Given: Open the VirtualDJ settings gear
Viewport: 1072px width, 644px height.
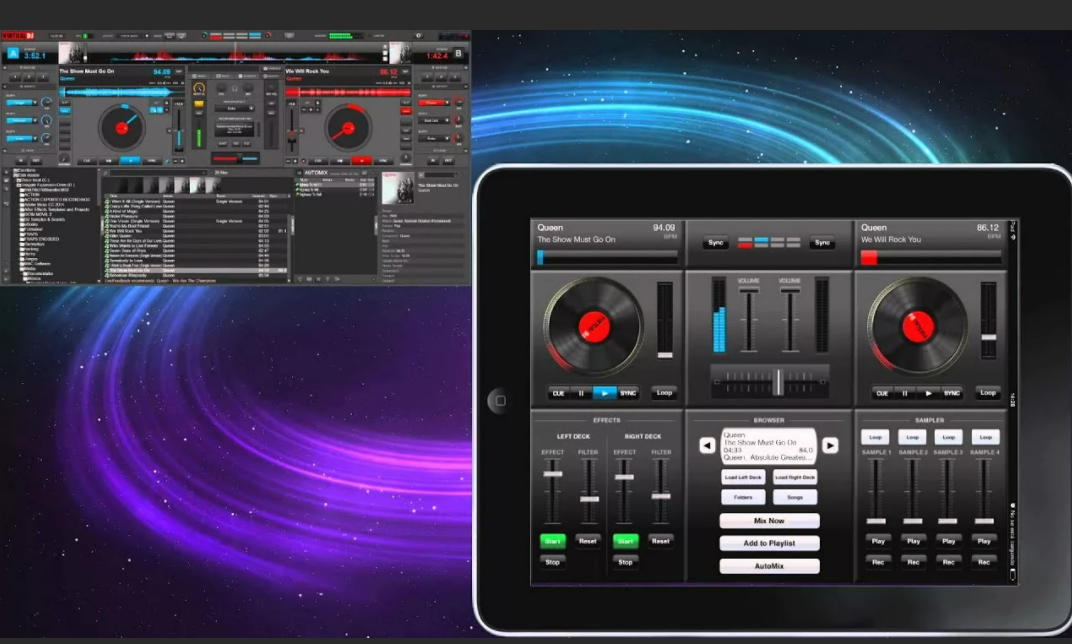Looking at the screenshot, I should click(418, 36).
